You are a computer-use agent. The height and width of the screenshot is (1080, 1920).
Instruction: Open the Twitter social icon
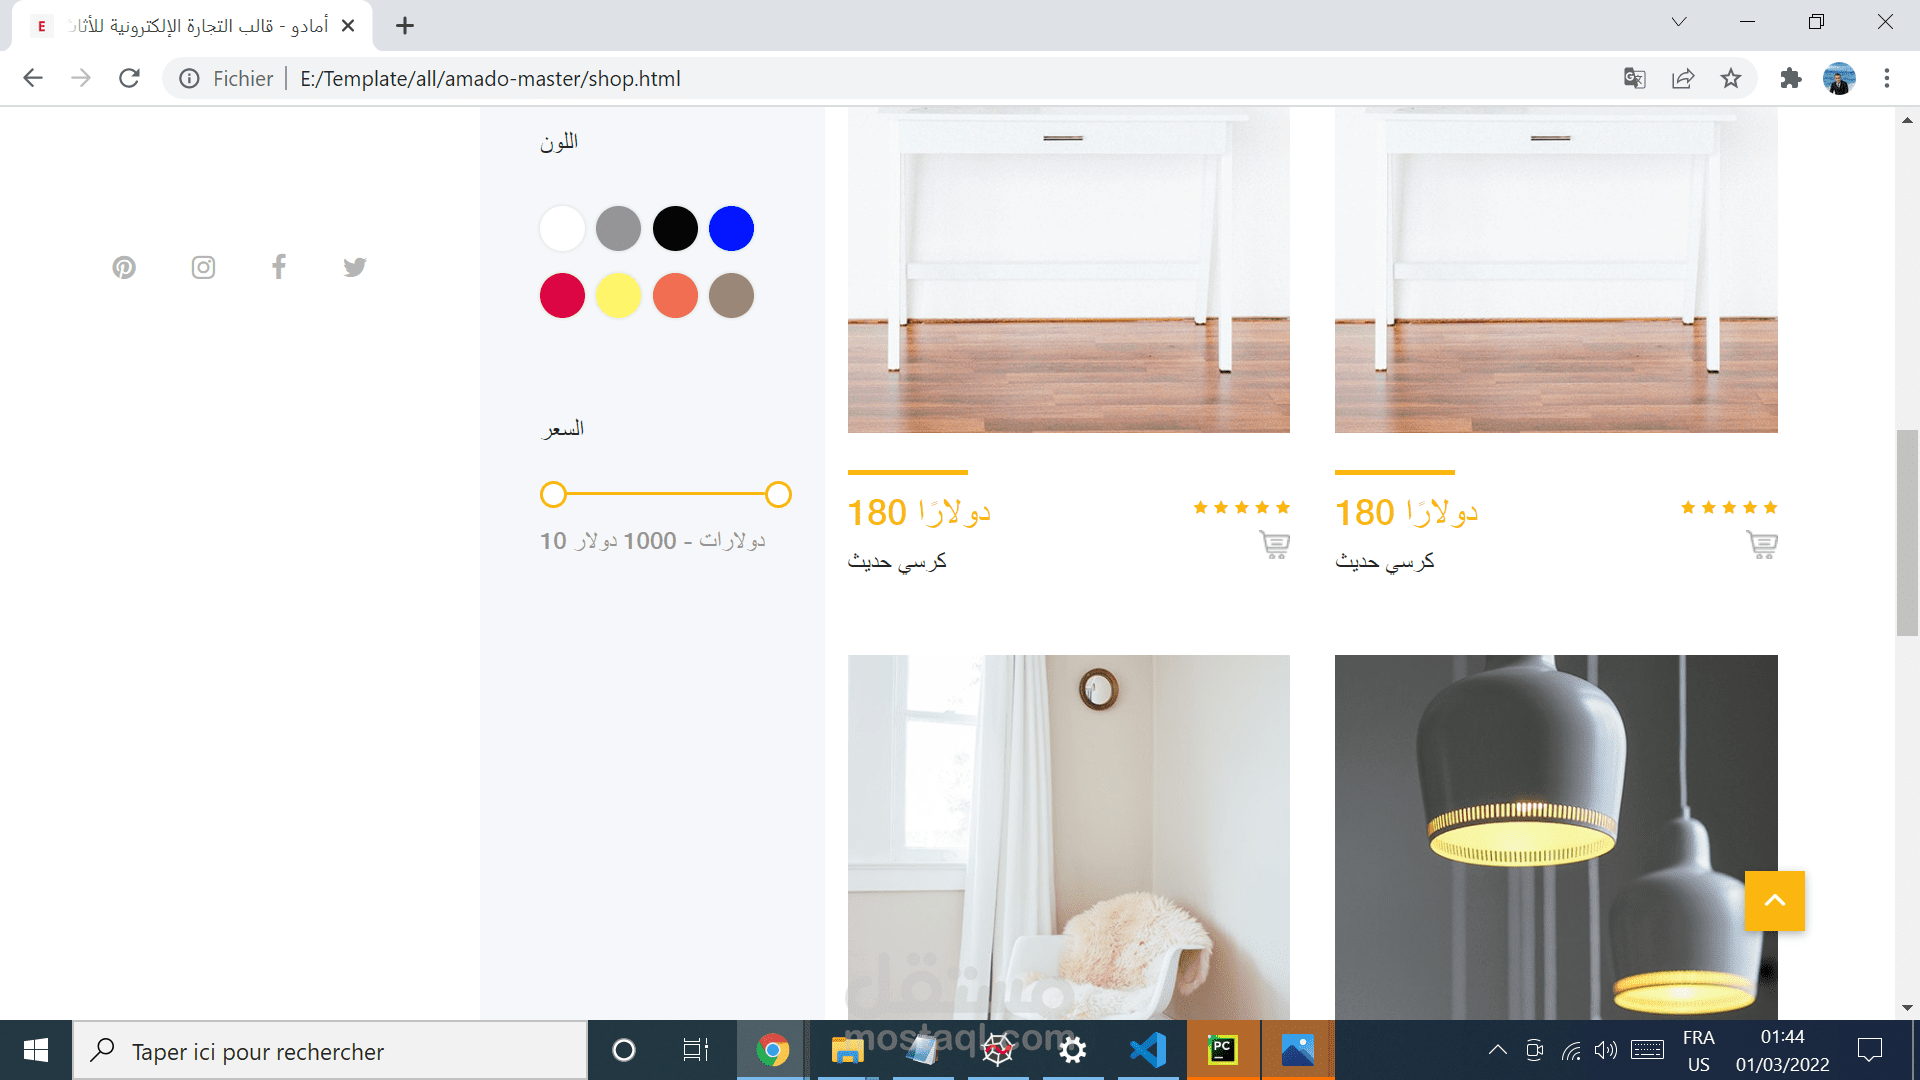[x=355, y=267]
